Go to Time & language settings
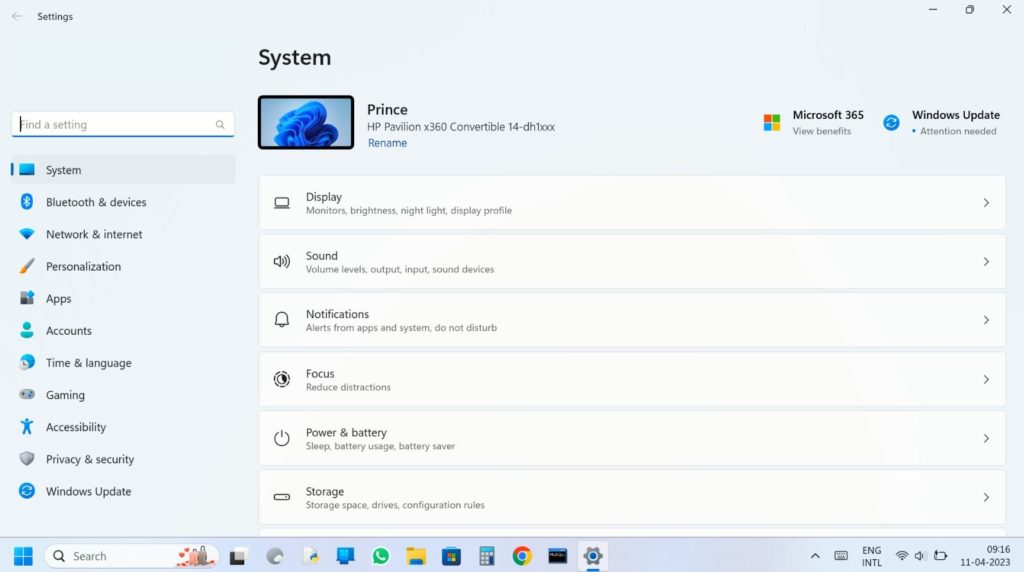This screenshot has width=1024, height=572. 88,363
